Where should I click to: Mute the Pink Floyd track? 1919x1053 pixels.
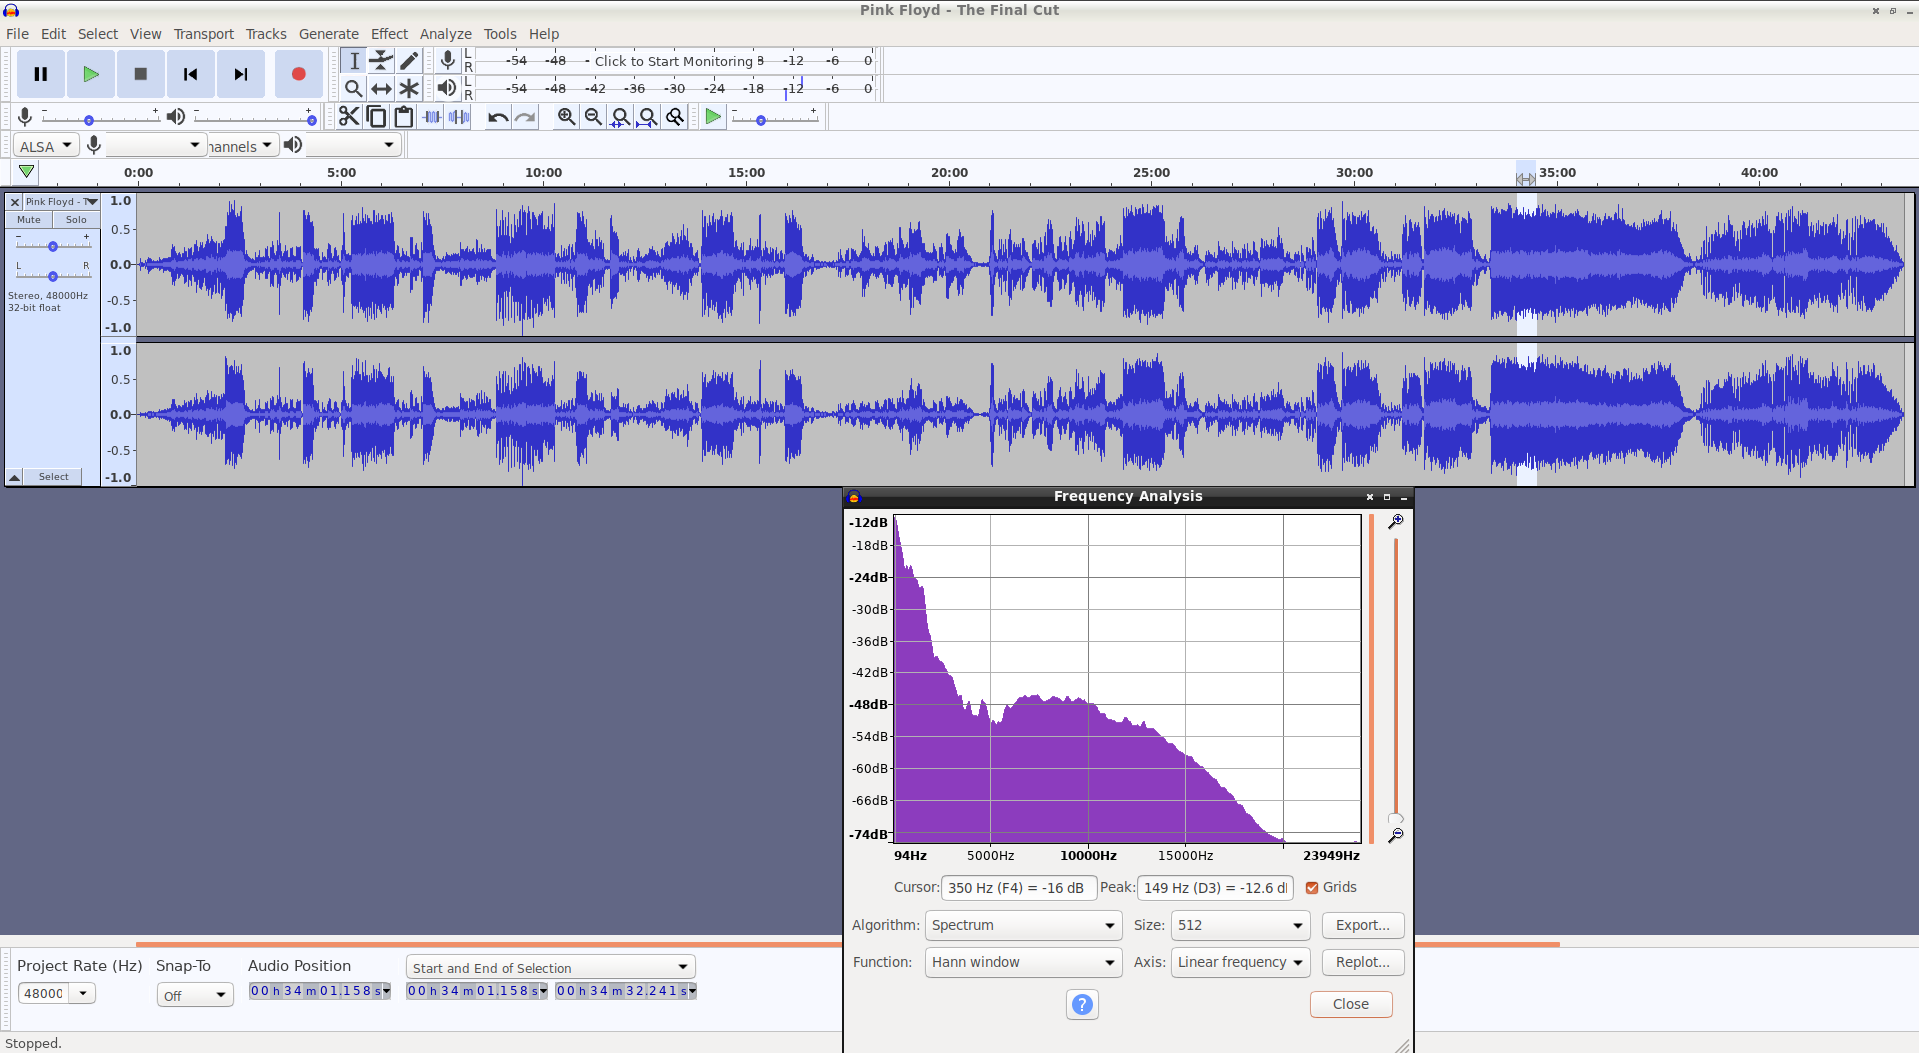[x=29, y=220]
